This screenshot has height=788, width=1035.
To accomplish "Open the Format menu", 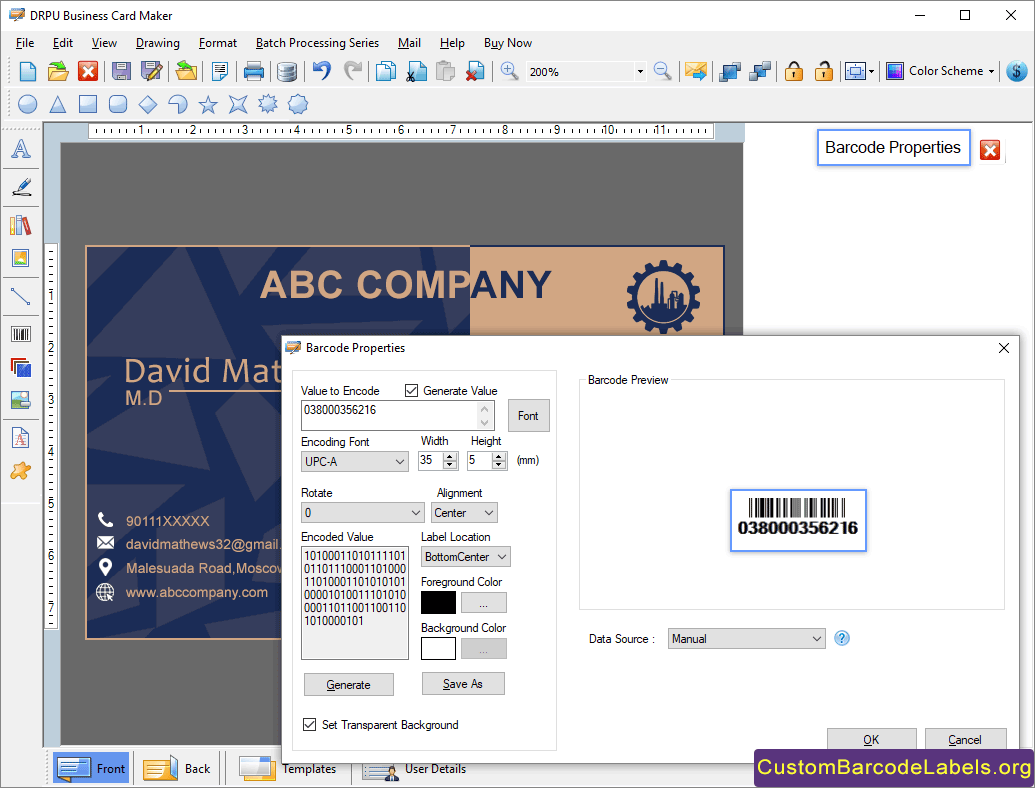I will coord(217,43).
